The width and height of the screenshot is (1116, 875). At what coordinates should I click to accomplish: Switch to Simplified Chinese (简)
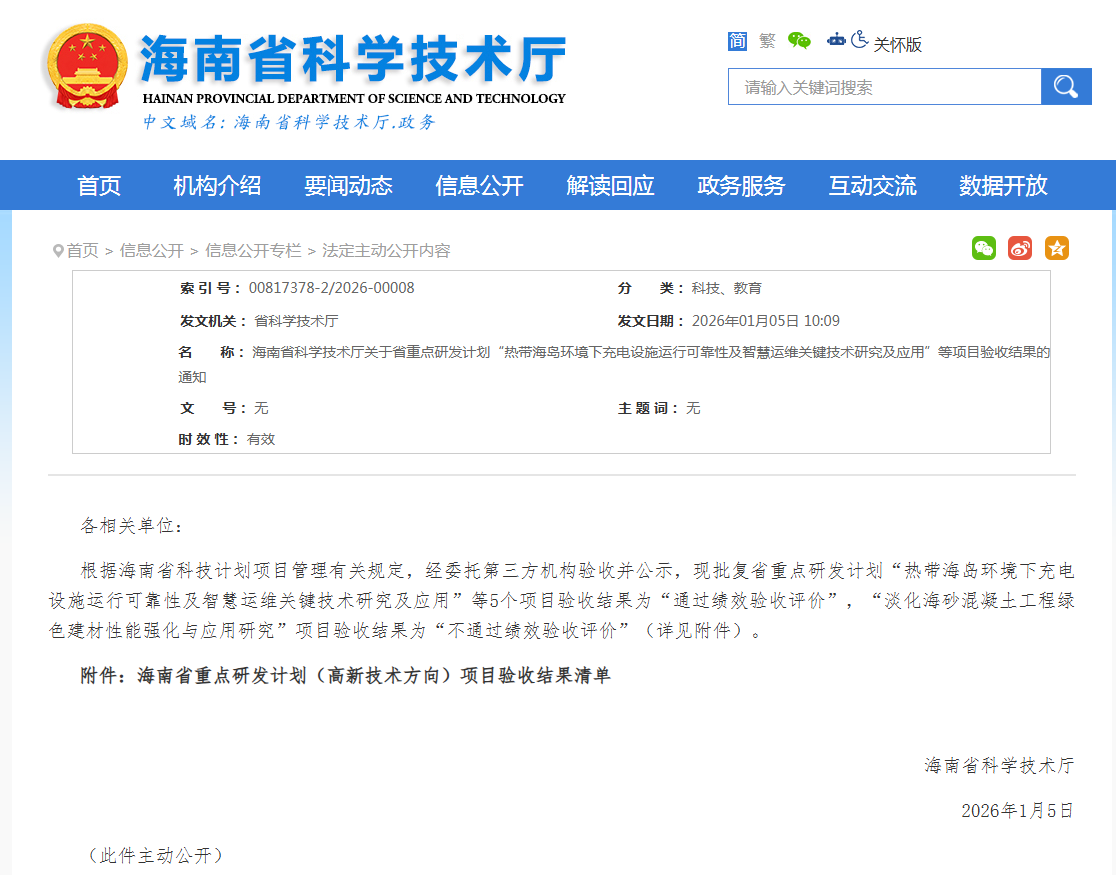[736, 41]
